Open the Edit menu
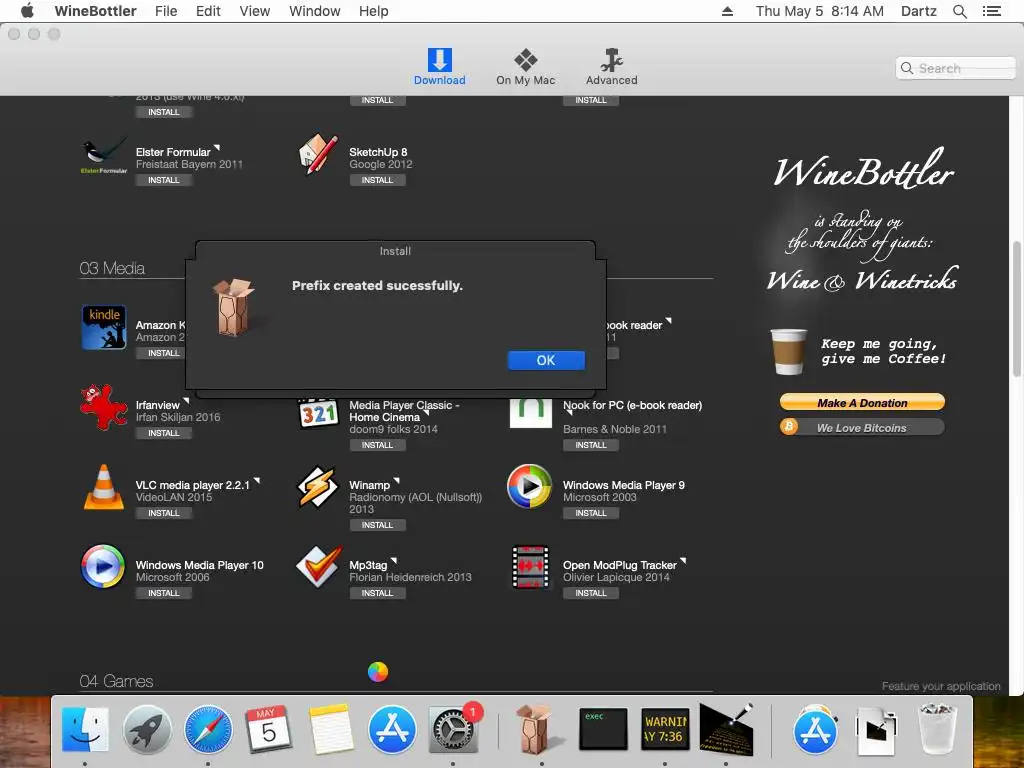This screenshot has height=768, width=1024. (x=208, y=11)
